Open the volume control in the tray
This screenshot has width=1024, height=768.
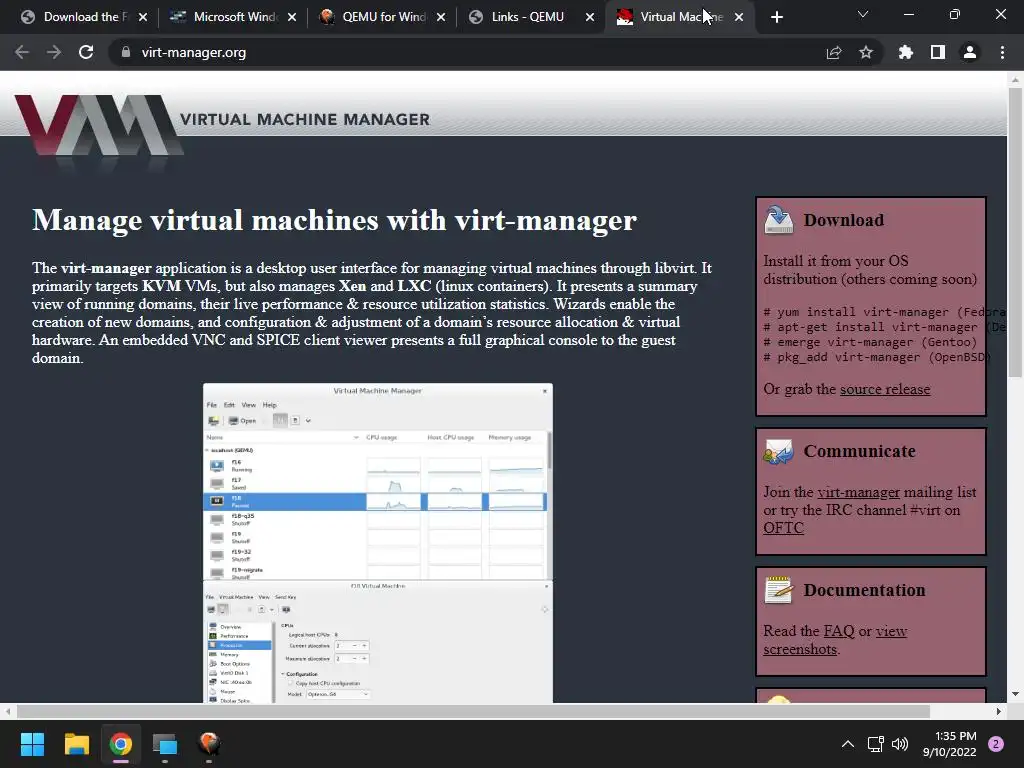tap(900, 744)
